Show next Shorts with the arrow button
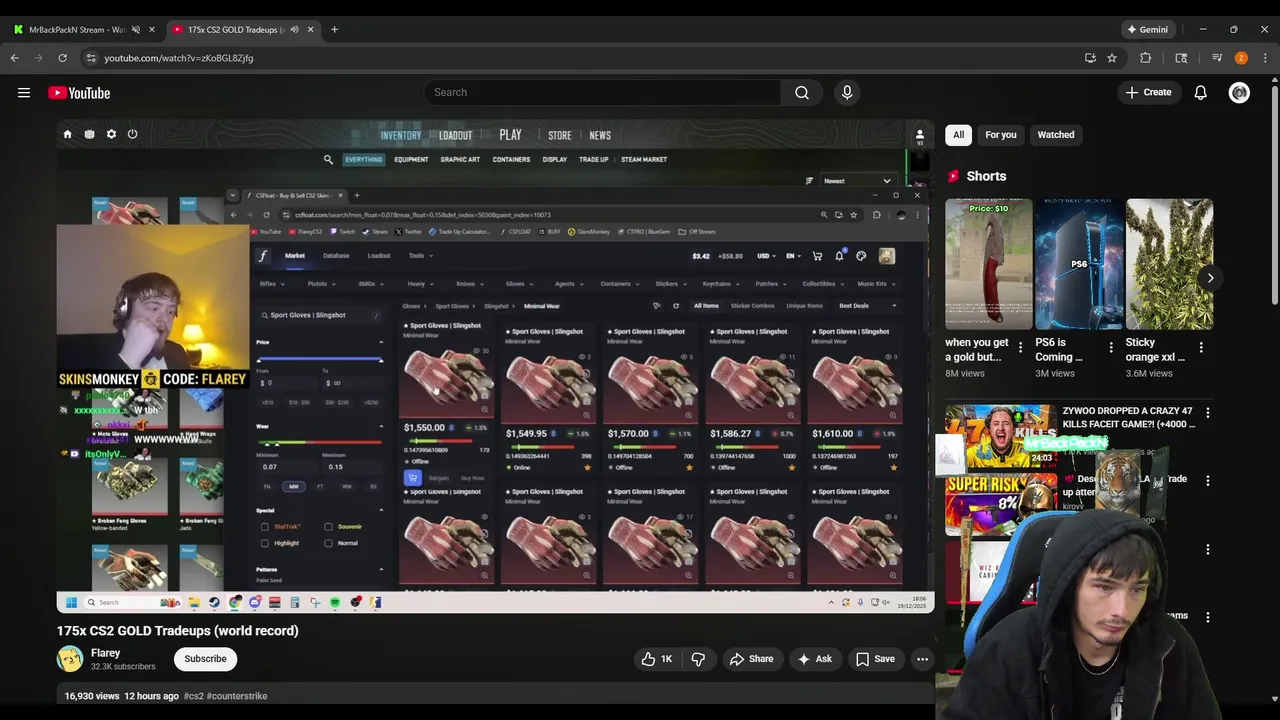 pyautogui.click(x=1210, y=278)
